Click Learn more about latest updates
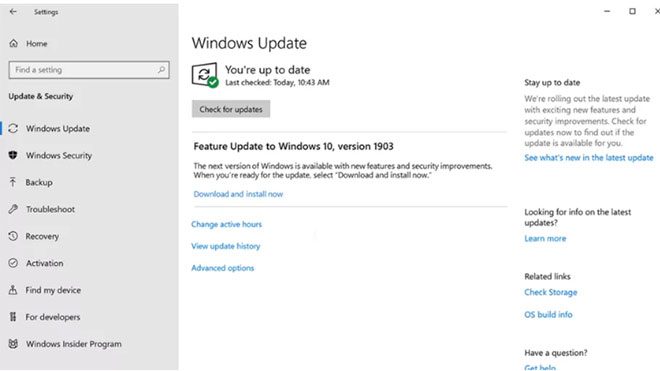Viewport: 660px width, 371px height. point(545,238)
